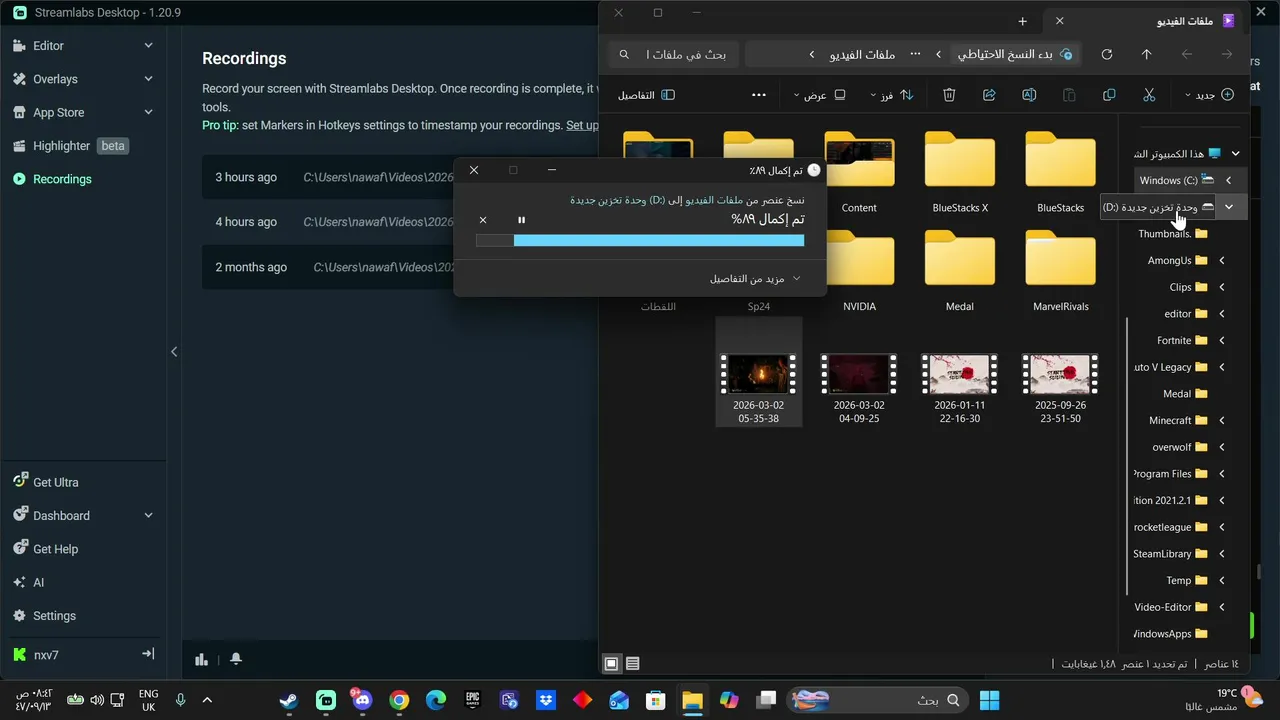Click the Rename icon in Explorer toolbar
Screen dimensions: 1280x720
[x=1029, y=95]
